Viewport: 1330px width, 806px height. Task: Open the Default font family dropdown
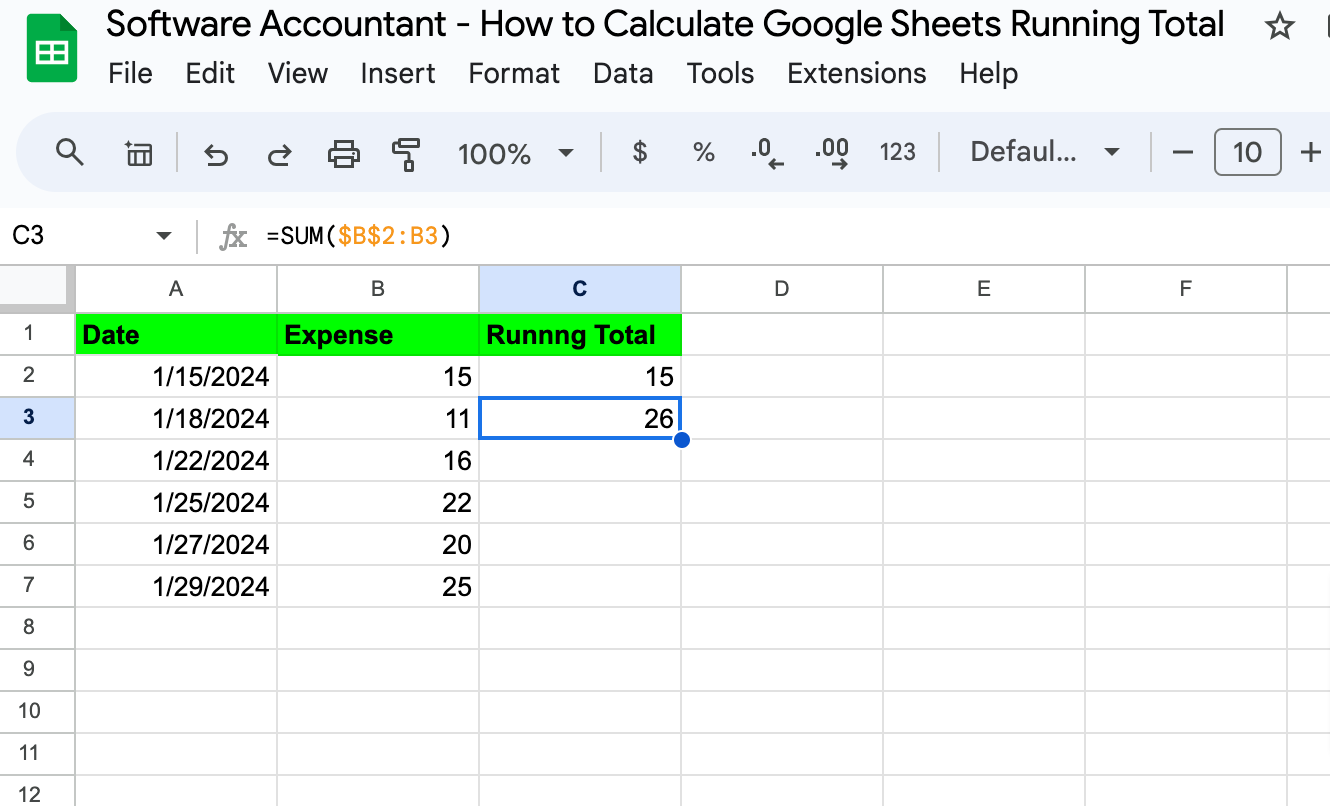coord(1044,152)
